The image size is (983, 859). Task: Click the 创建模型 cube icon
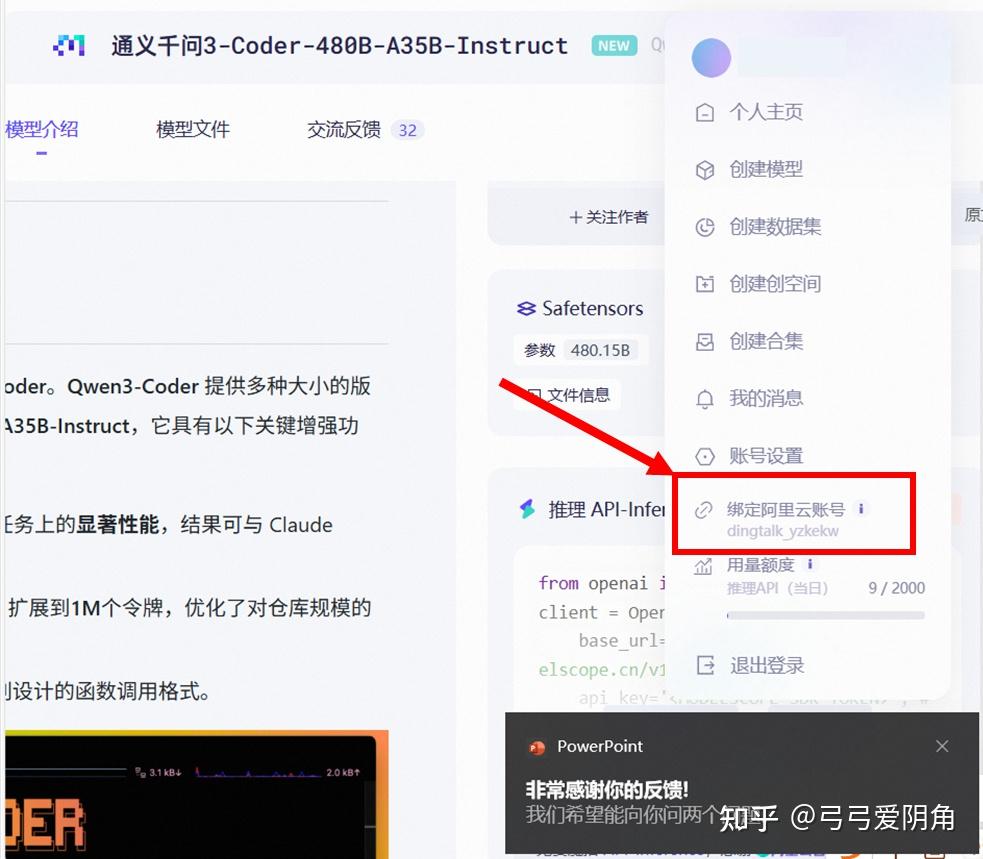tap(706, 169)
